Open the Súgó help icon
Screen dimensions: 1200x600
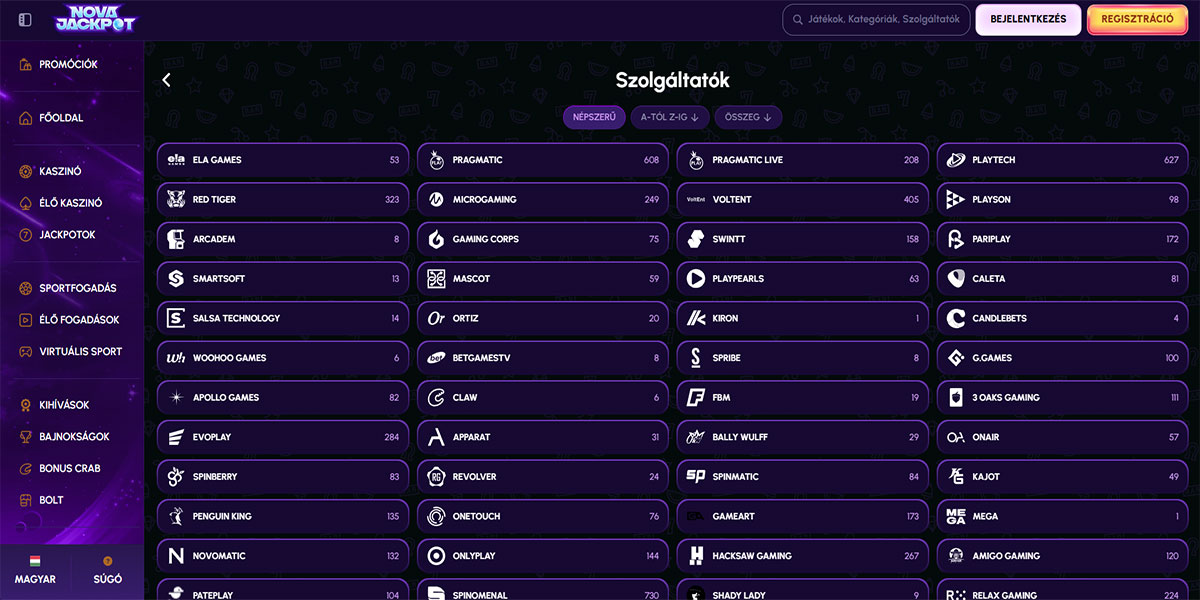coord(107,562)
